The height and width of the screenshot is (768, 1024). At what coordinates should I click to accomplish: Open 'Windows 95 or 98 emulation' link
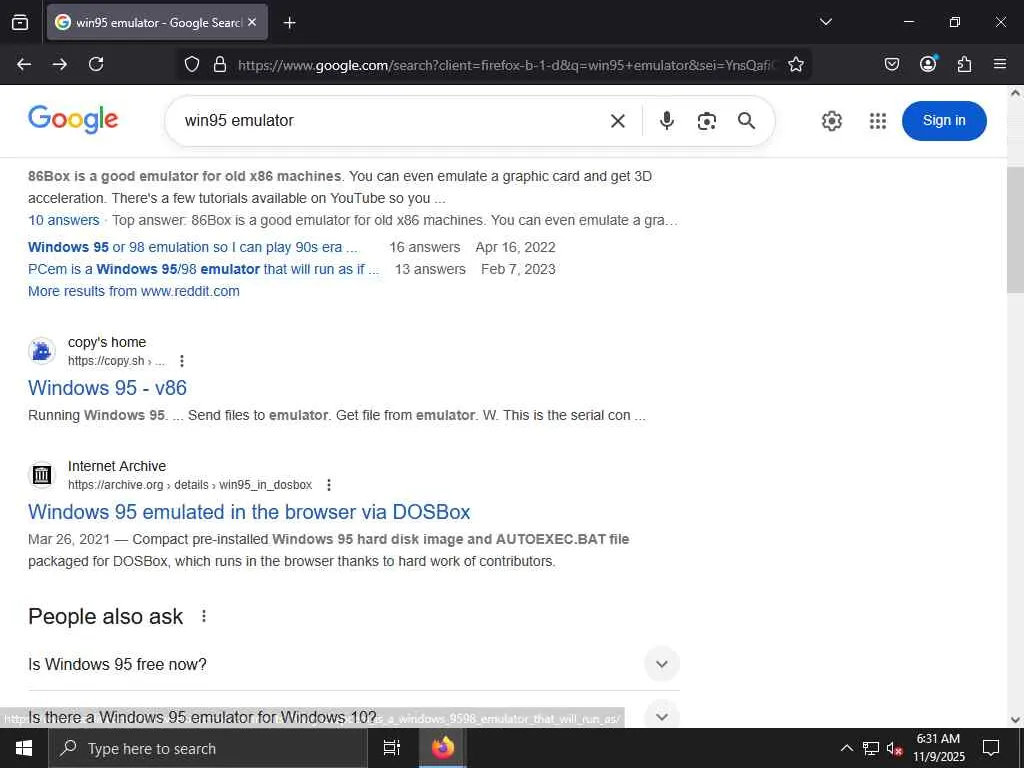point(193,248)
